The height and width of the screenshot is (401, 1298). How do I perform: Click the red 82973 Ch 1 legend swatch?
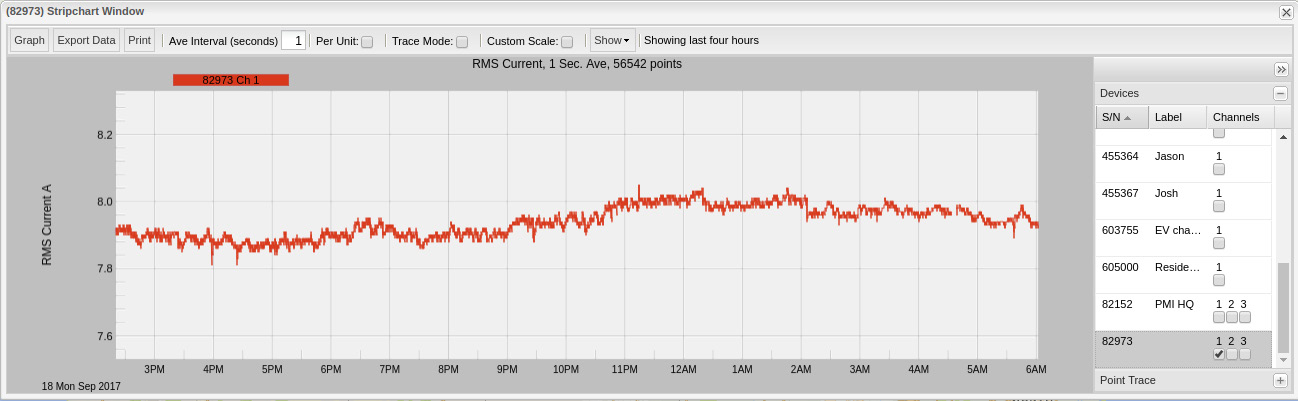[231, 80]
